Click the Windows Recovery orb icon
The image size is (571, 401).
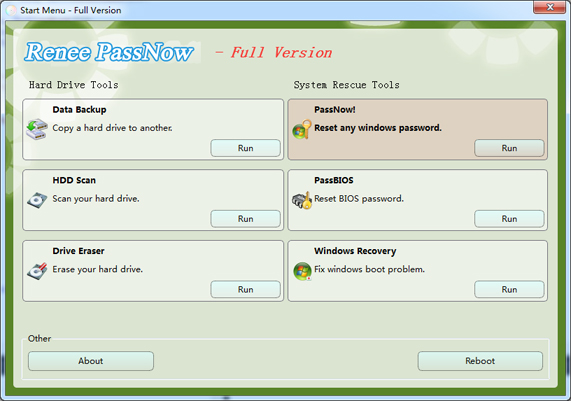[x=302, y=271]
